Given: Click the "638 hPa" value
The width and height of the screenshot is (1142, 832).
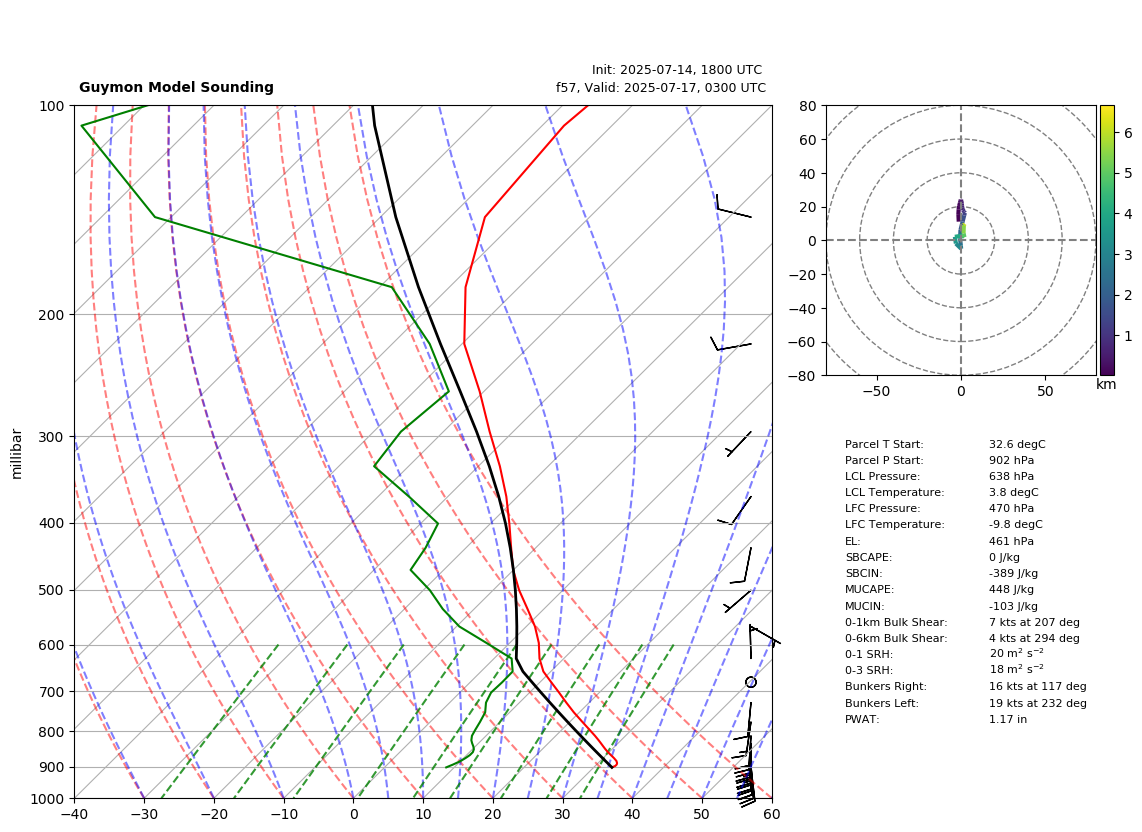Looking at the screenshot, I should pos(1011,476).
